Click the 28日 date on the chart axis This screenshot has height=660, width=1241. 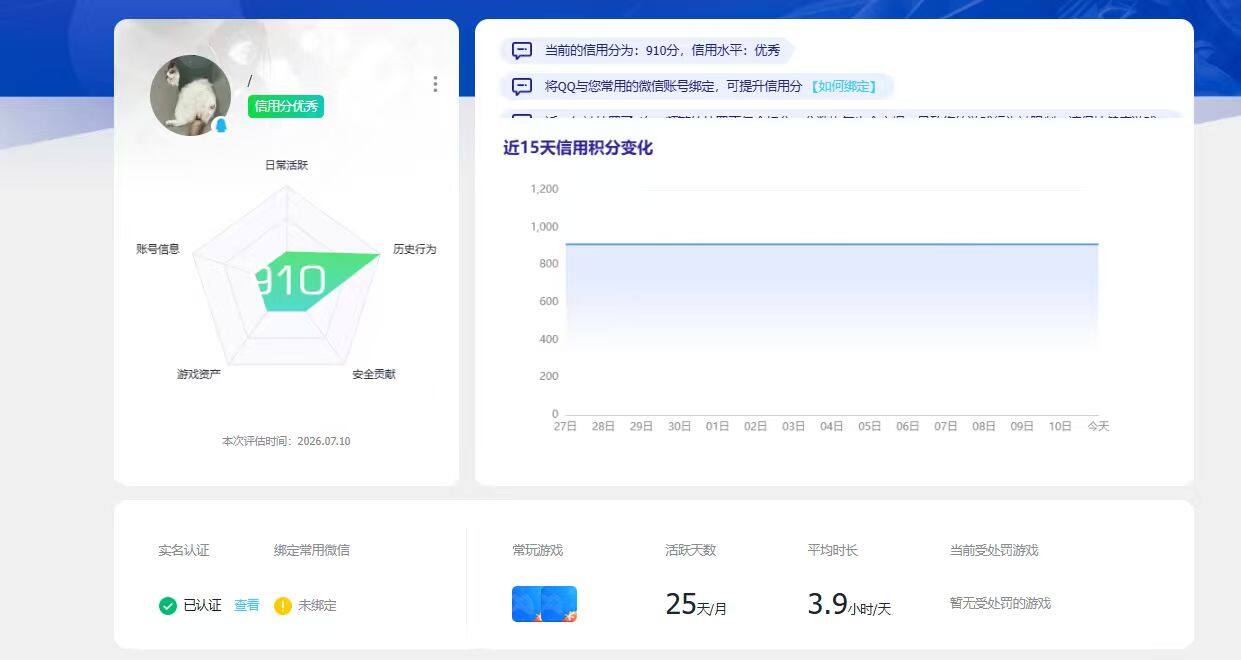coord(603,426)
